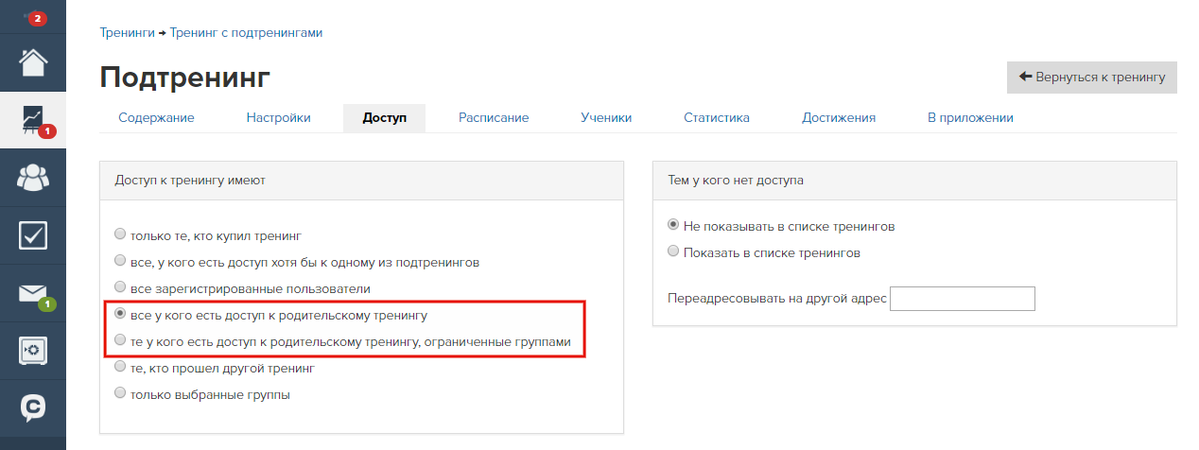Select 'только те, кто купил тренинг' option
The height and width of the screenshot is (450, 1199).
click(x=119, y=234)
